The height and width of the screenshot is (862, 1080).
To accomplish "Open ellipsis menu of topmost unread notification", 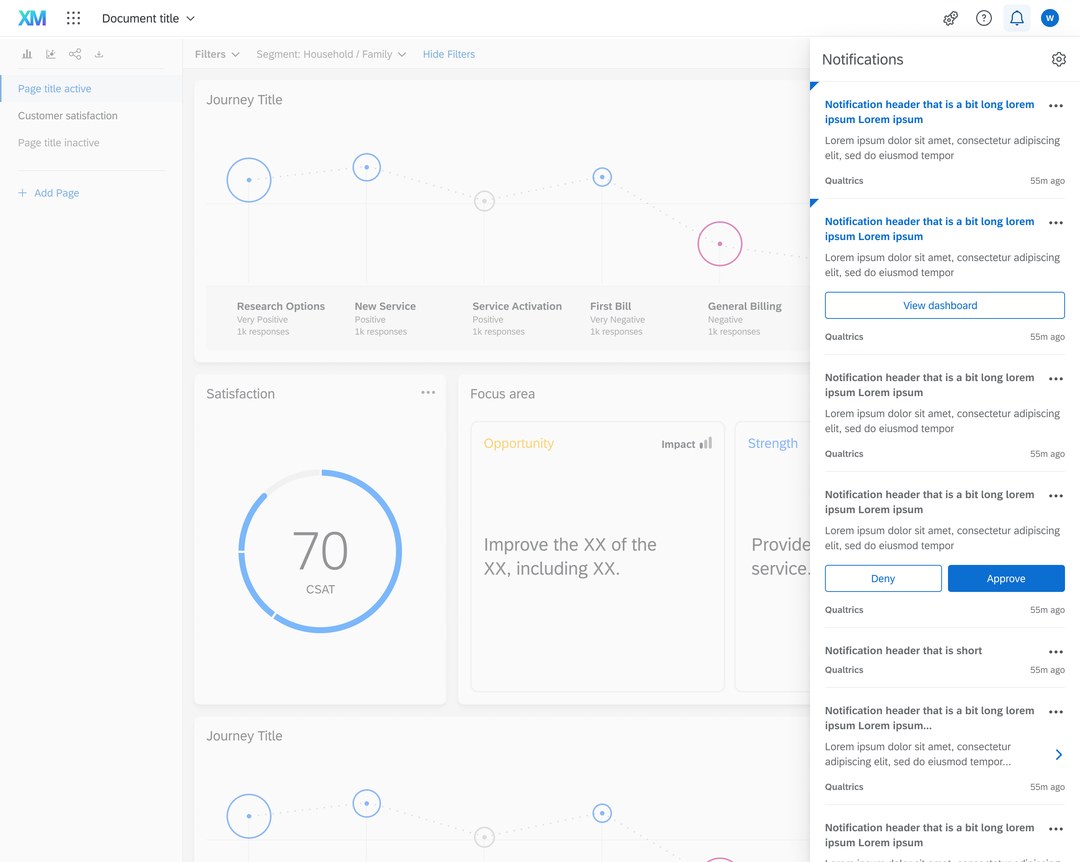I will pos(1056,105).
